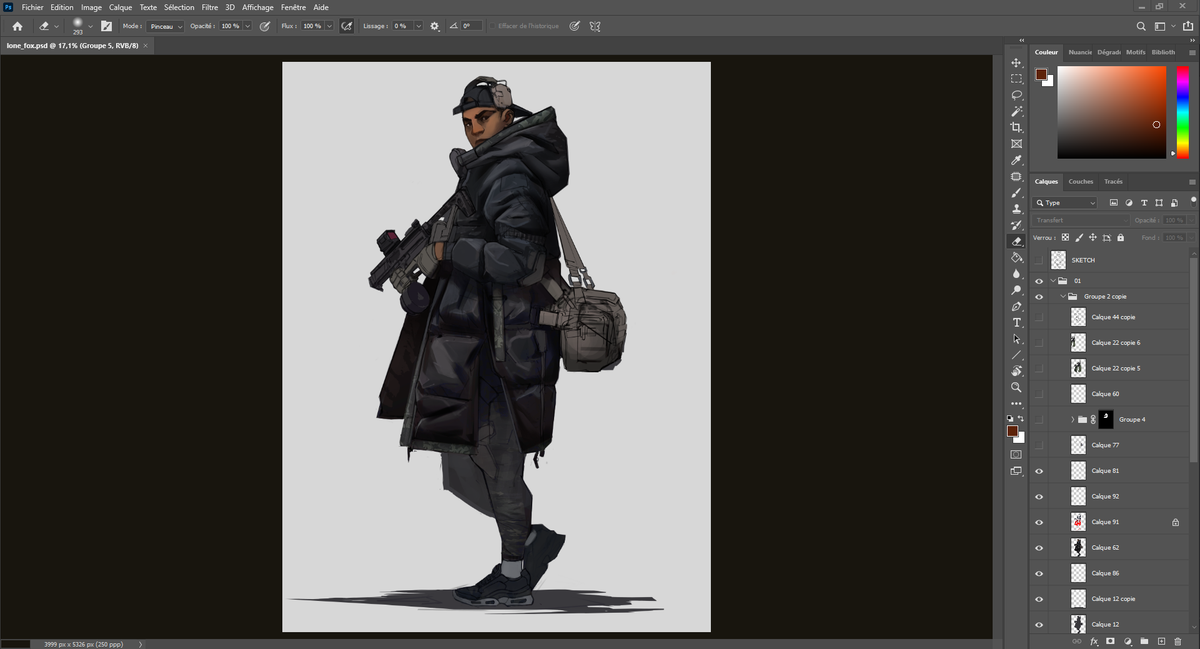Select the Type text tool

tap(1017, 322)
